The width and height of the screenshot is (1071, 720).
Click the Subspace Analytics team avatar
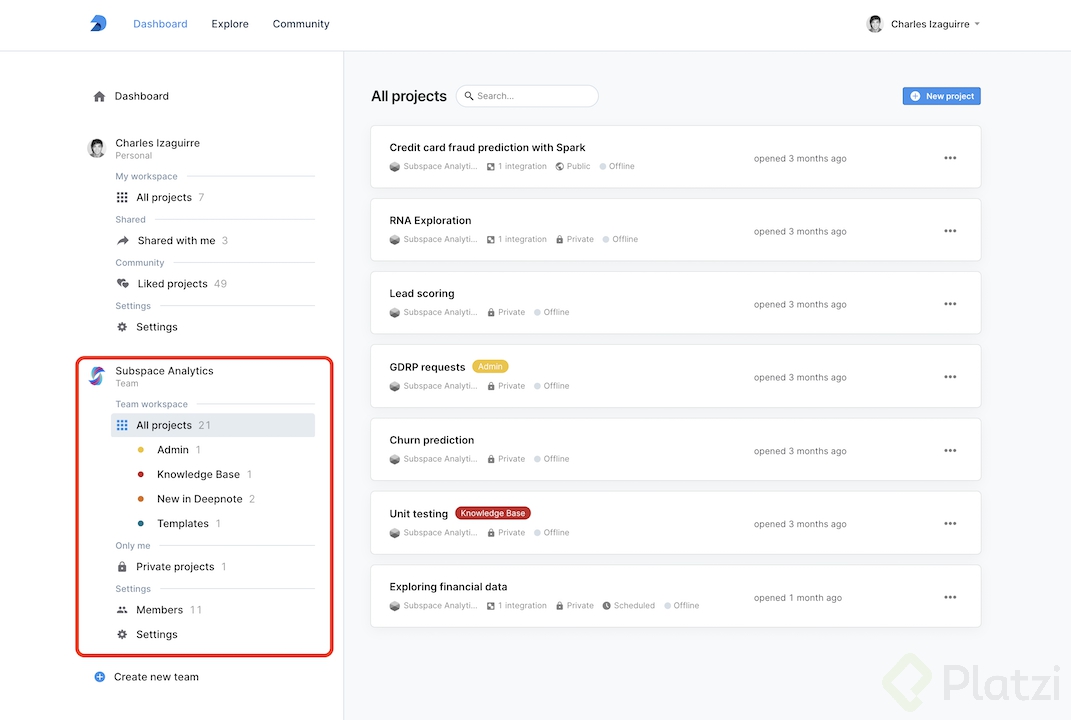tap(96, 375)
